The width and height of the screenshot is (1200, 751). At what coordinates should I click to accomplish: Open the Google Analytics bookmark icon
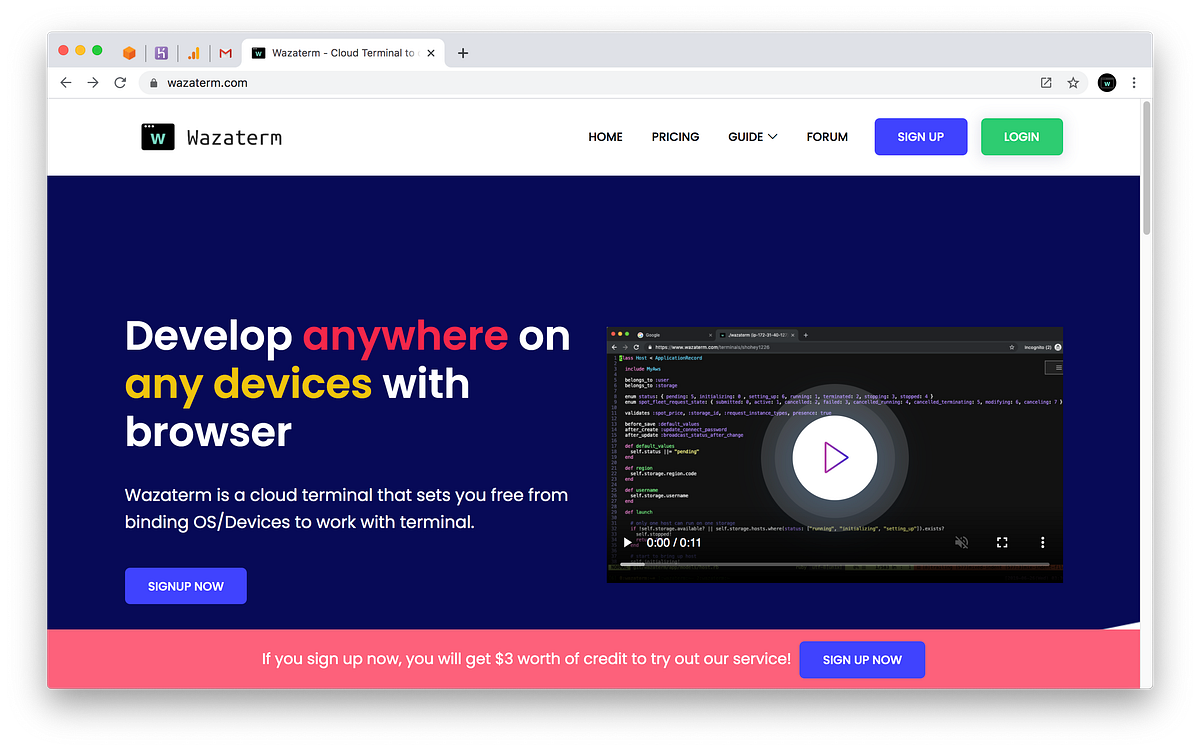click(x=193, y=53)
